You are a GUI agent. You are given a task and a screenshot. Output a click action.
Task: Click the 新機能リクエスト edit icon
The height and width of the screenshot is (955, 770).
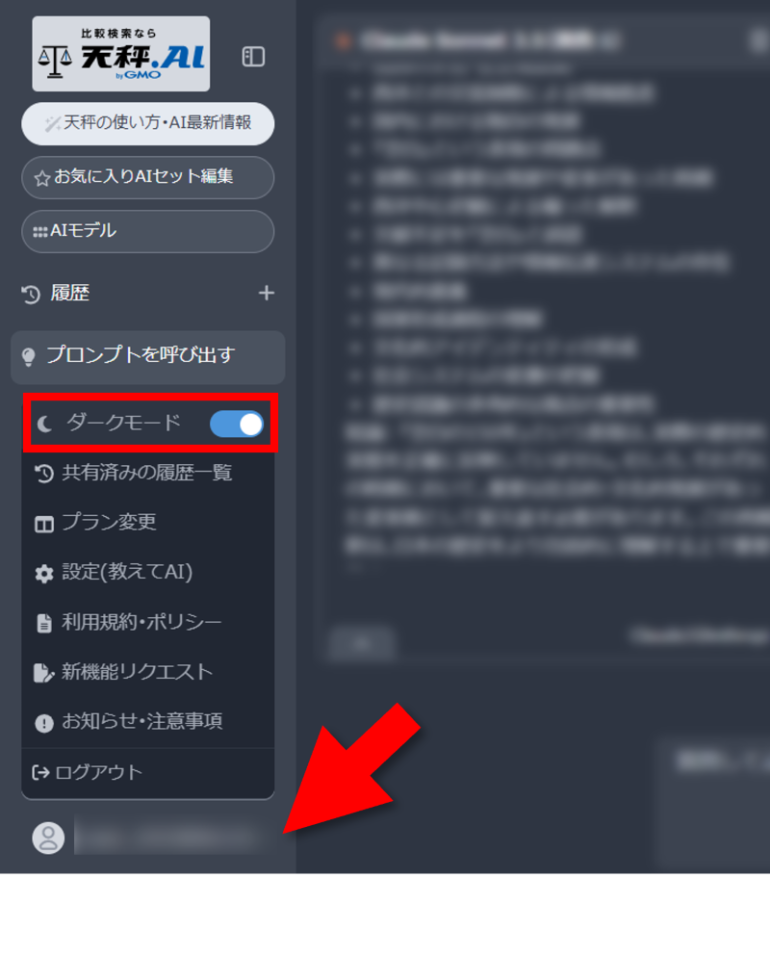(x=43, y=672)
